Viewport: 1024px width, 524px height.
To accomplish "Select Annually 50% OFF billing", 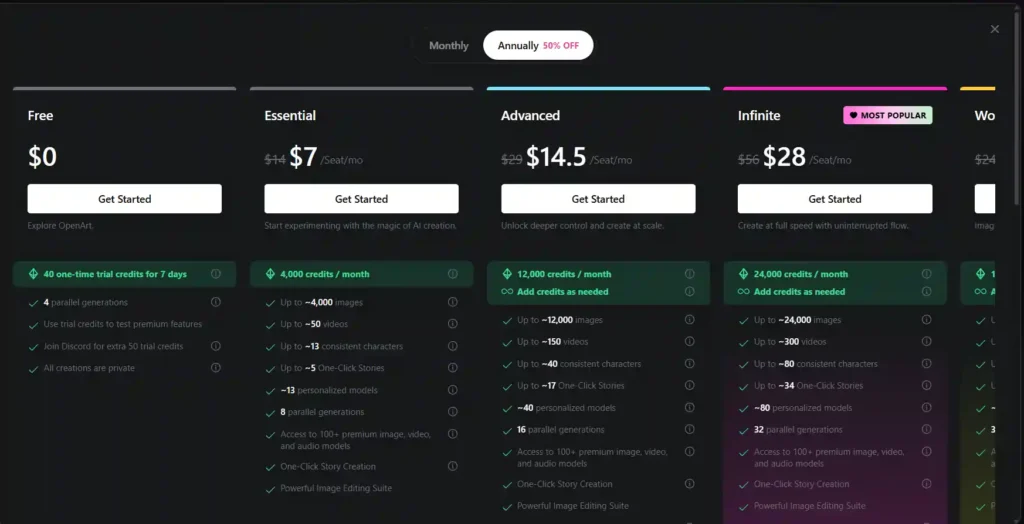I will pyautogui.click(x=538, y=46).
